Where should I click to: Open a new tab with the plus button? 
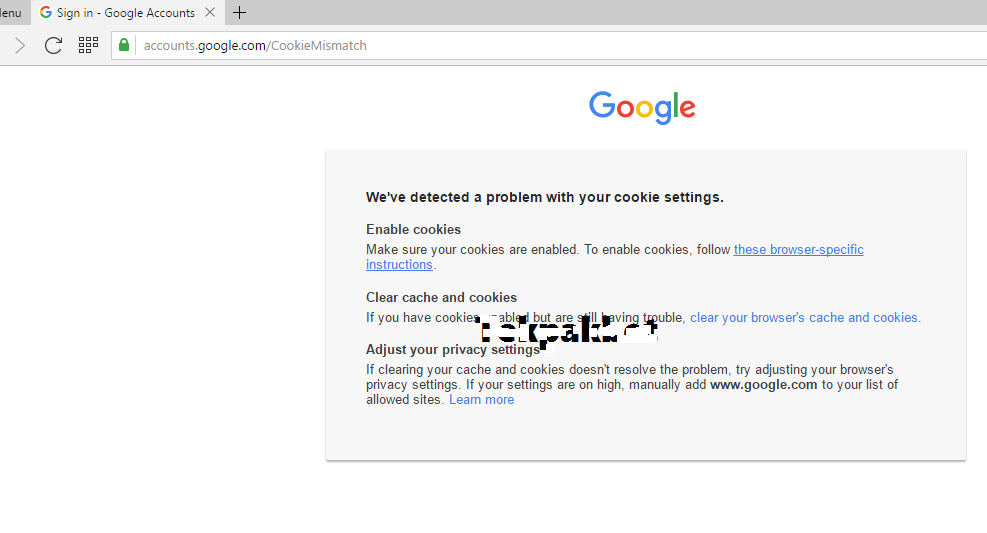point(239,13)
